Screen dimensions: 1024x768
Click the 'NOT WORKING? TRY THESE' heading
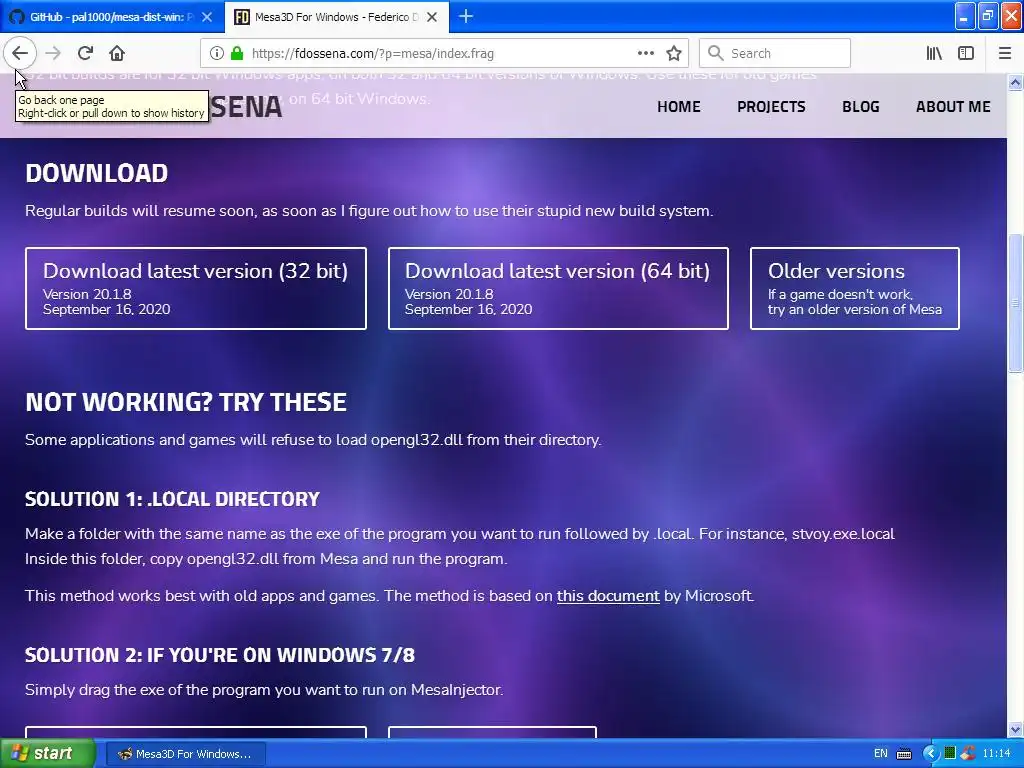(186, 402)
